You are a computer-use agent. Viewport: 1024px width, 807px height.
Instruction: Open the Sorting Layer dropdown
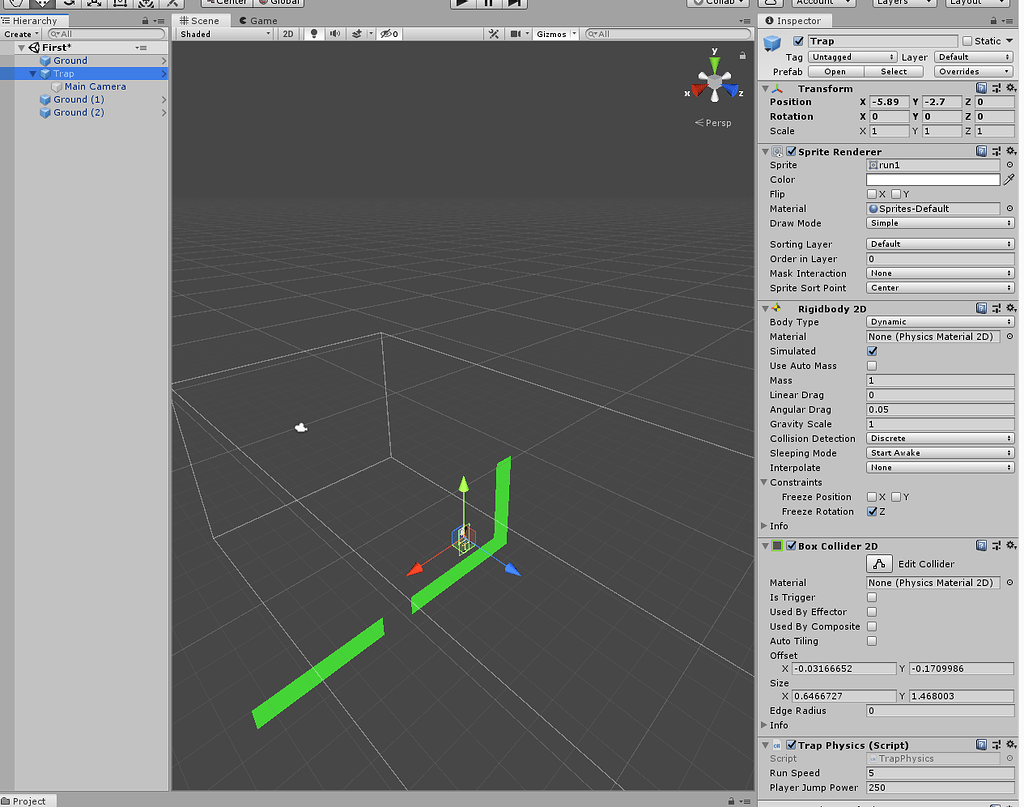pyautogui.click(x=938, y=243)
